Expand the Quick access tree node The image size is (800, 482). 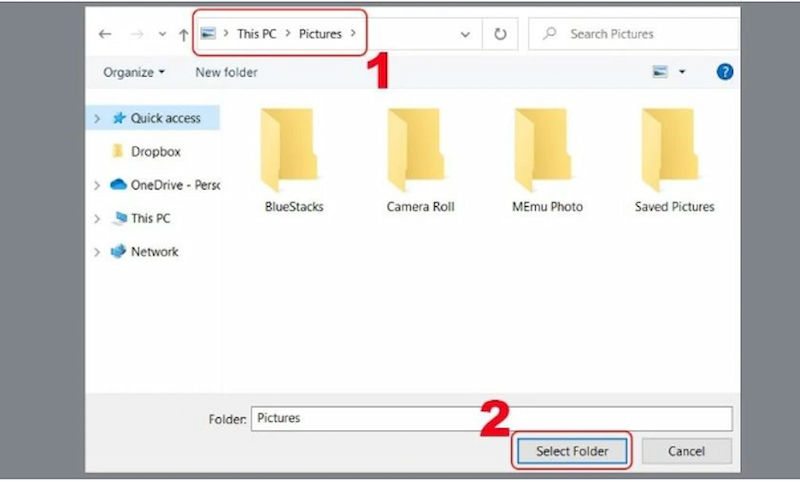coord(97,118)
